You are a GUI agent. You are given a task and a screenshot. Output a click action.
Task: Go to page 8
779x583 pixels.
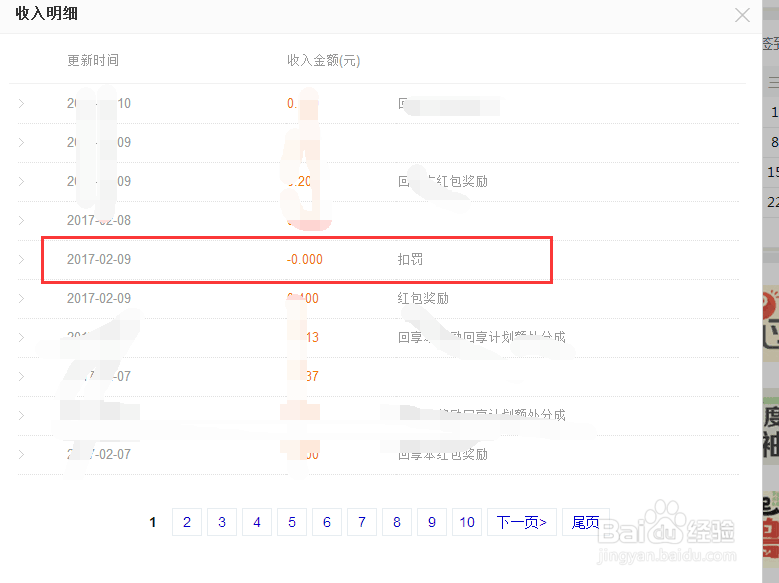pos(397,522)
